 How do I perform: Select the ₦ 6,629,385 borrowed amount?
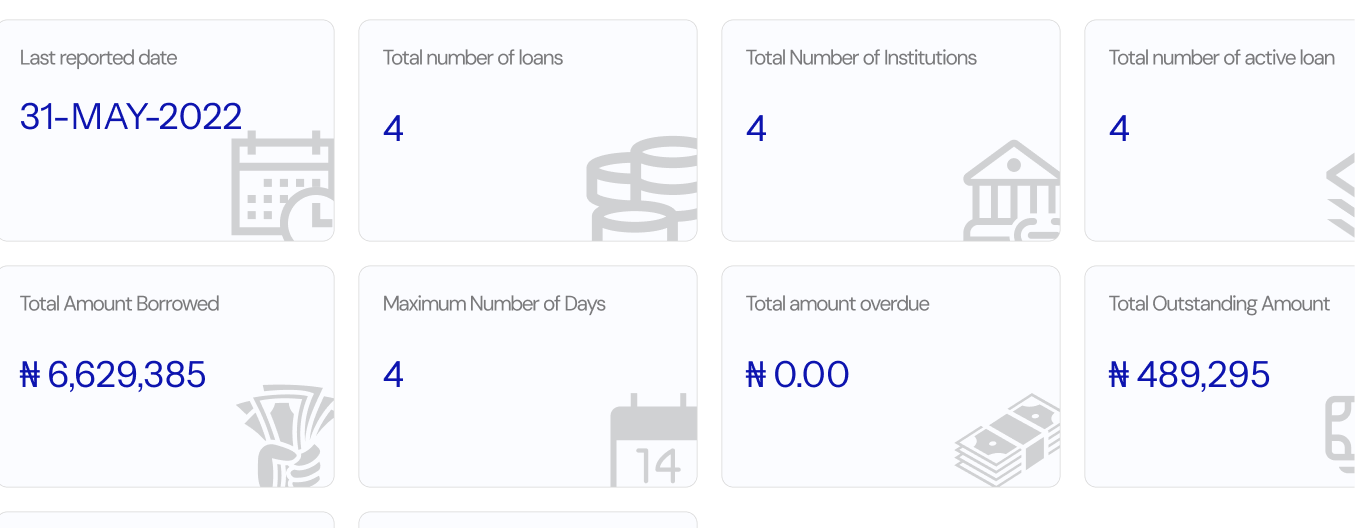pos(113,375)
